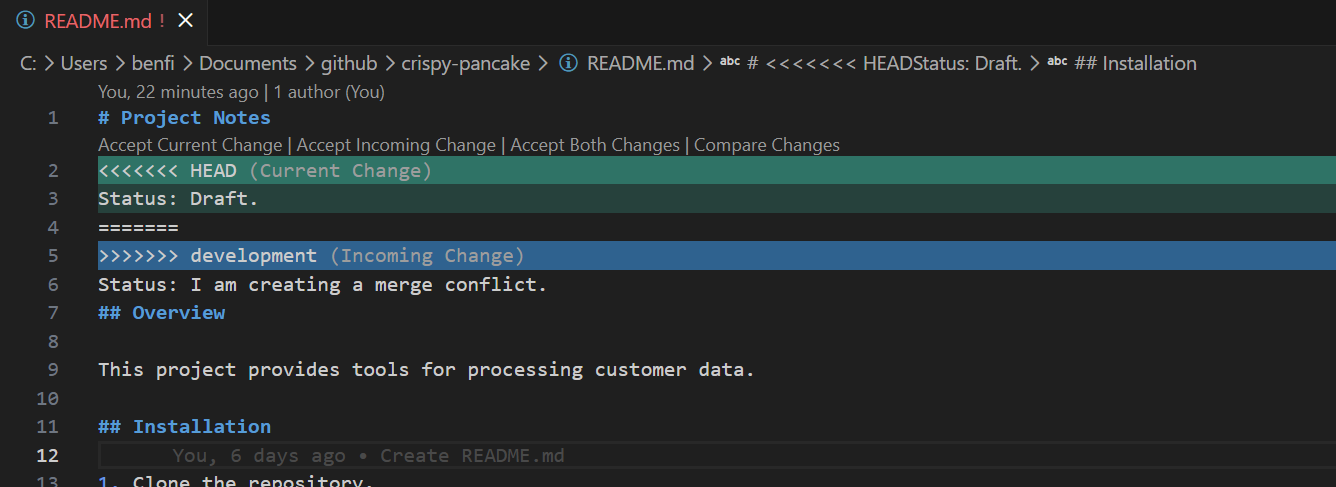Screen dimensions: 1336x487
Task: Accept Incoming Change in merge conflict
Action: coord(396,145)
